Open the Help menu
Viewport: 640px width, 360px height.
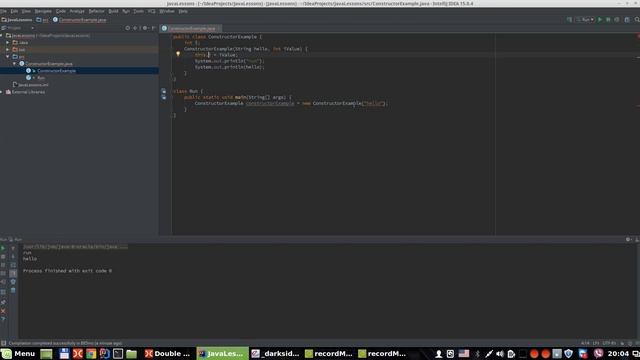click(183, 11)
